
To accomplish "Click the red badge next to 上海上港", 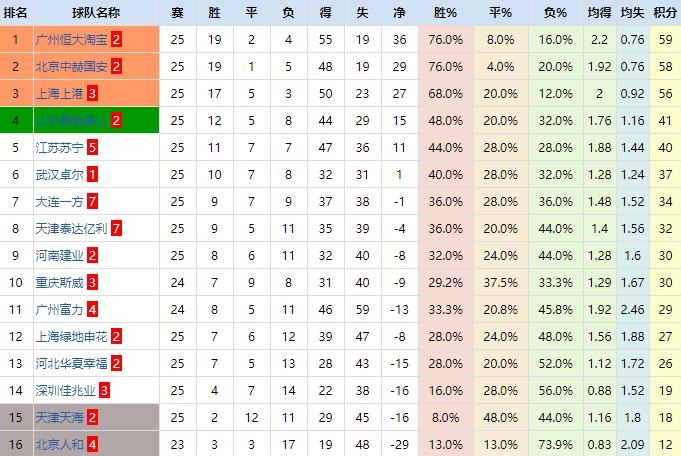I will pos(92,93).
